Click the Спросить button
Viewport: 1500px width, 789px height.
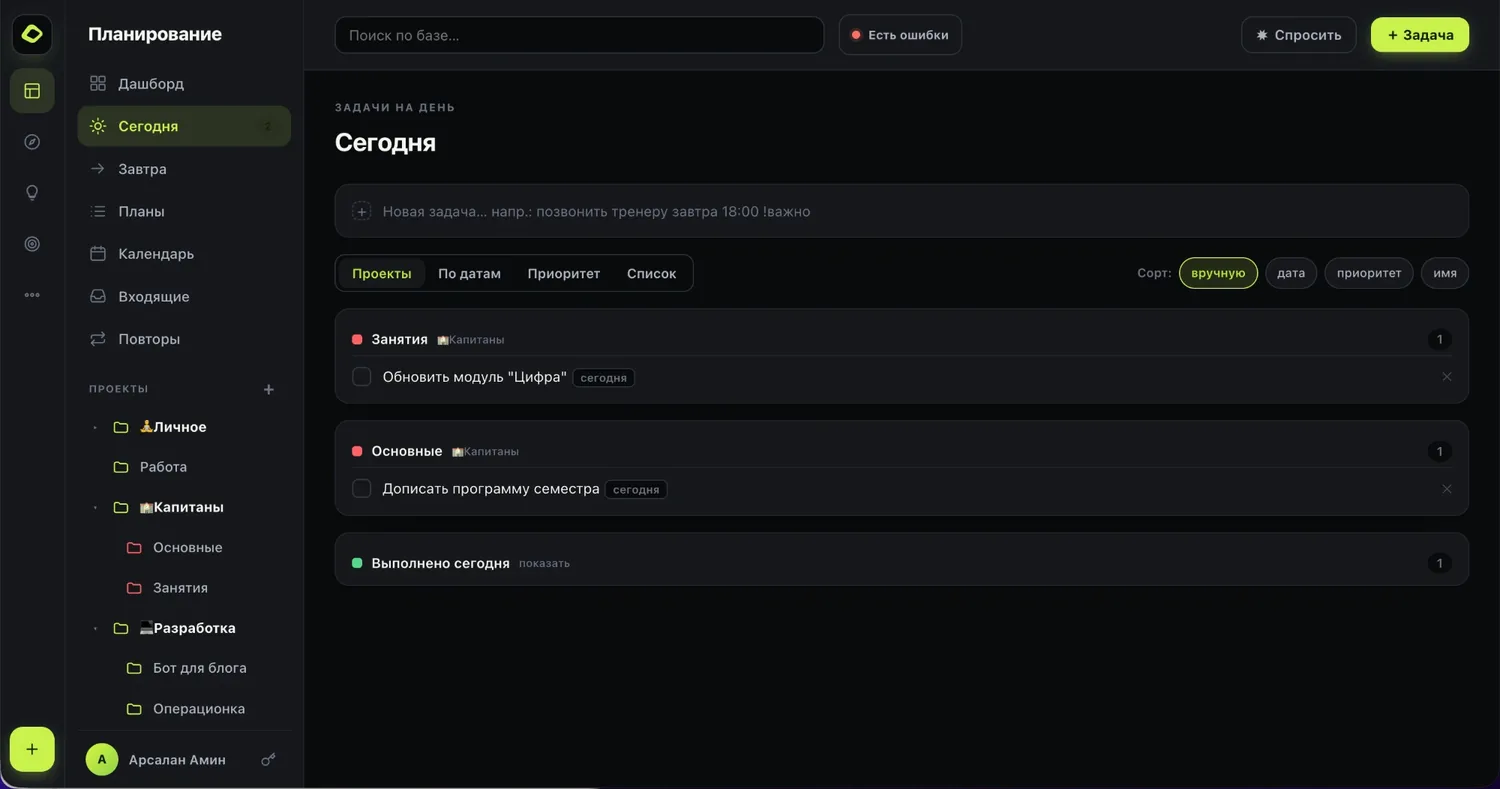(1299, 35)
